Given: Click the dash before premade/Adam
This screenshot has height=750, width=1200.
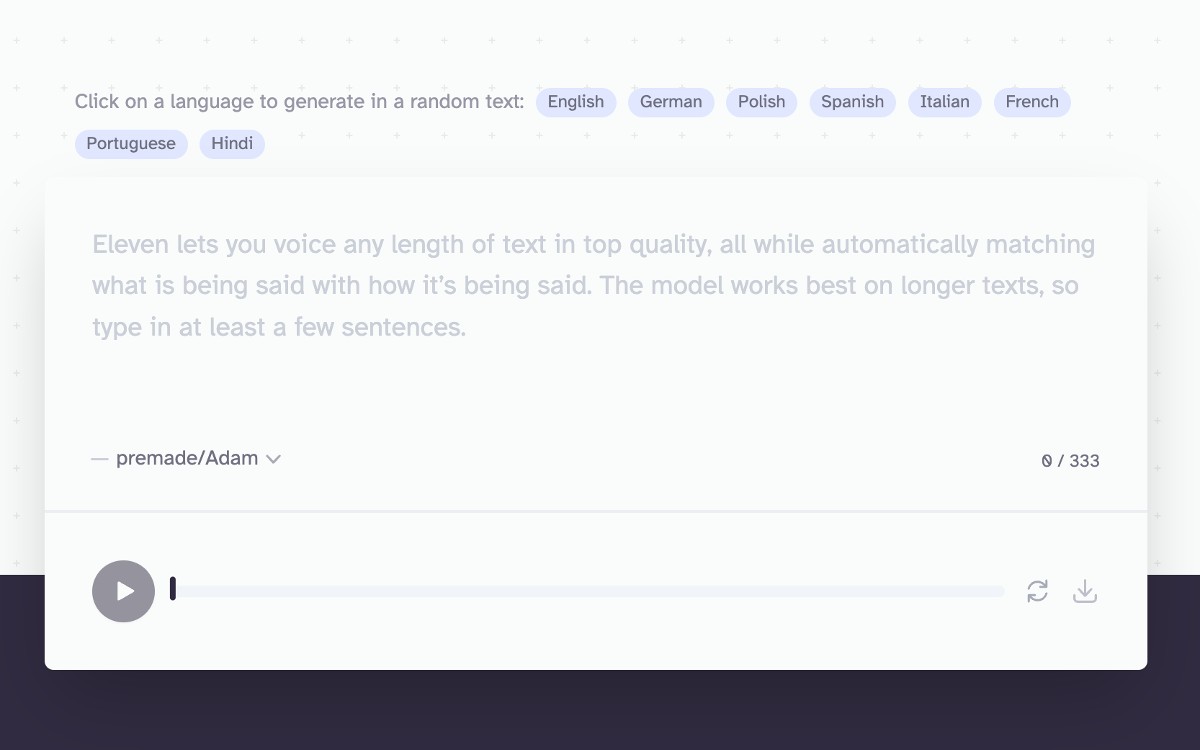Looking at the screenshot, I should (x=99, y=459).
